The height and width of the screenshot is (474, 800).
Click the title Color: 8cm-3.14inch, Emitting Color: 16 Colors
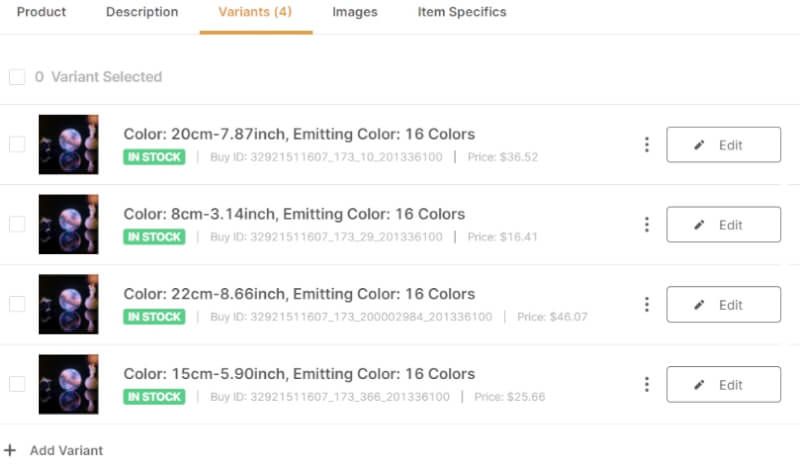pos(294,214)
